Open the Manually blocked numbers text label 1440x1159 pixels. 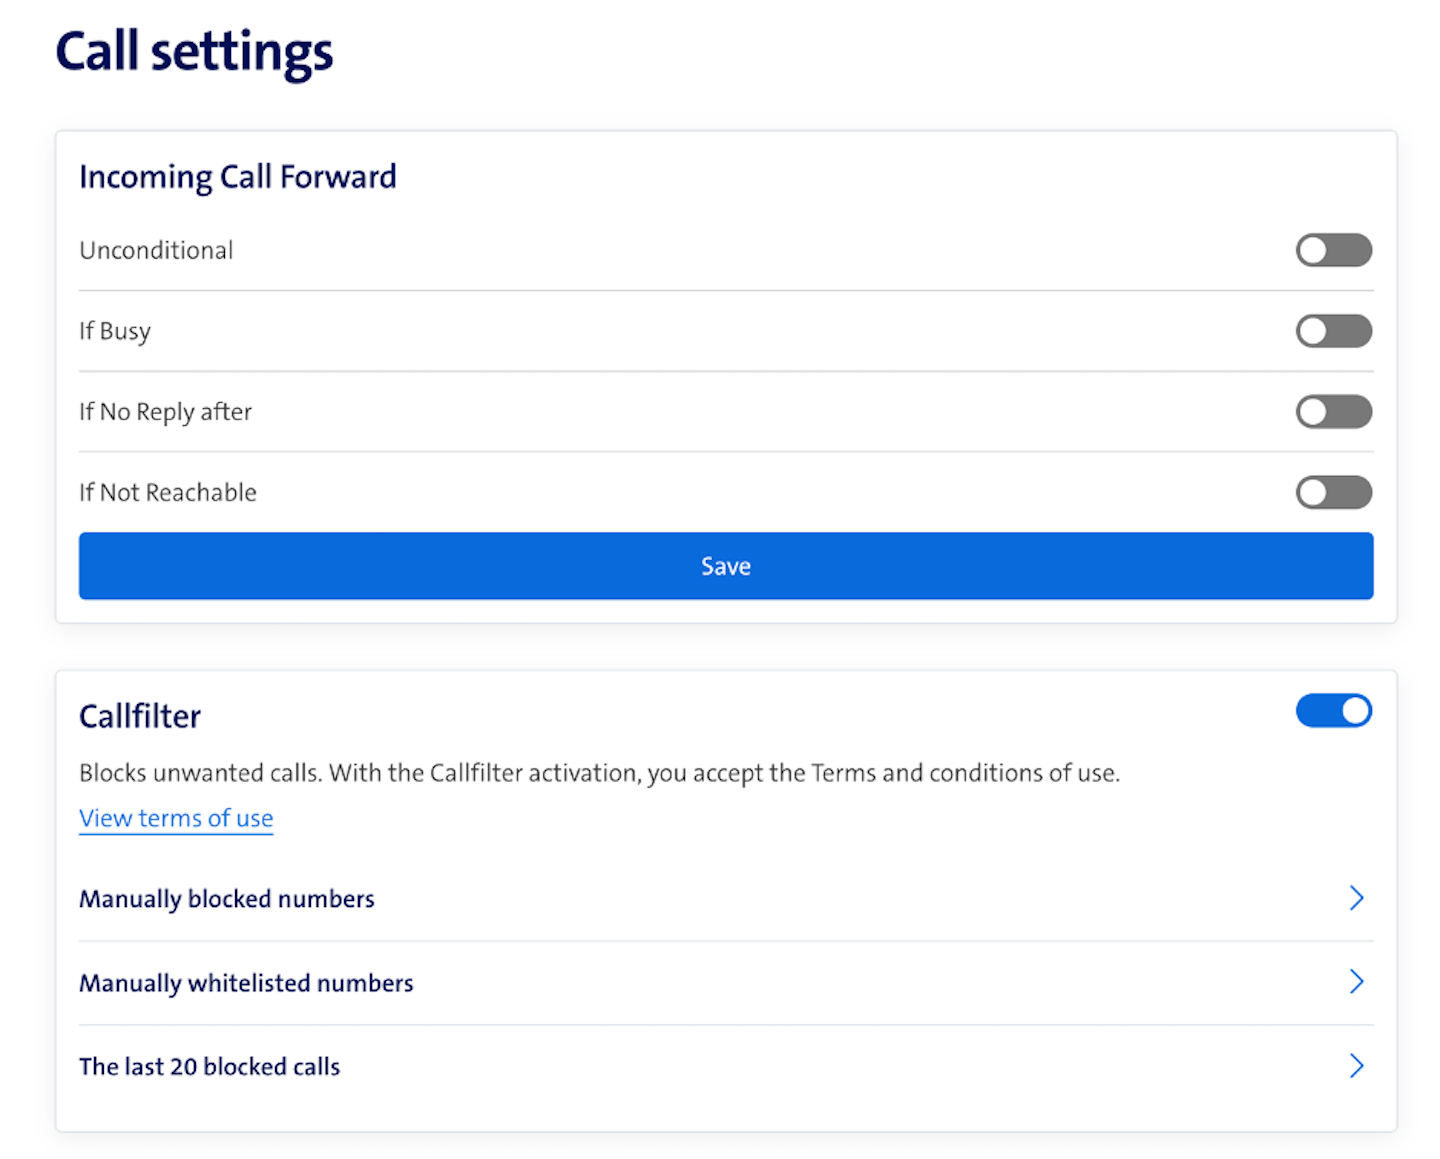(227, 899)
